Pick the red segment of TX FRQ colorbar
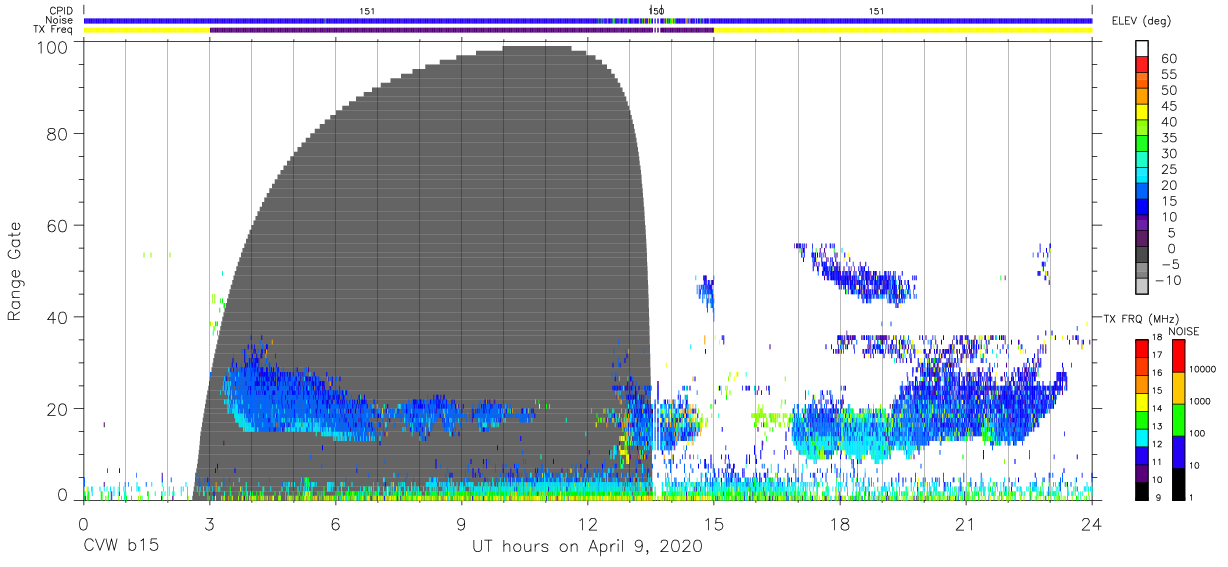The height and width of the screenshot is (567, 1228). click(1141, 348)
